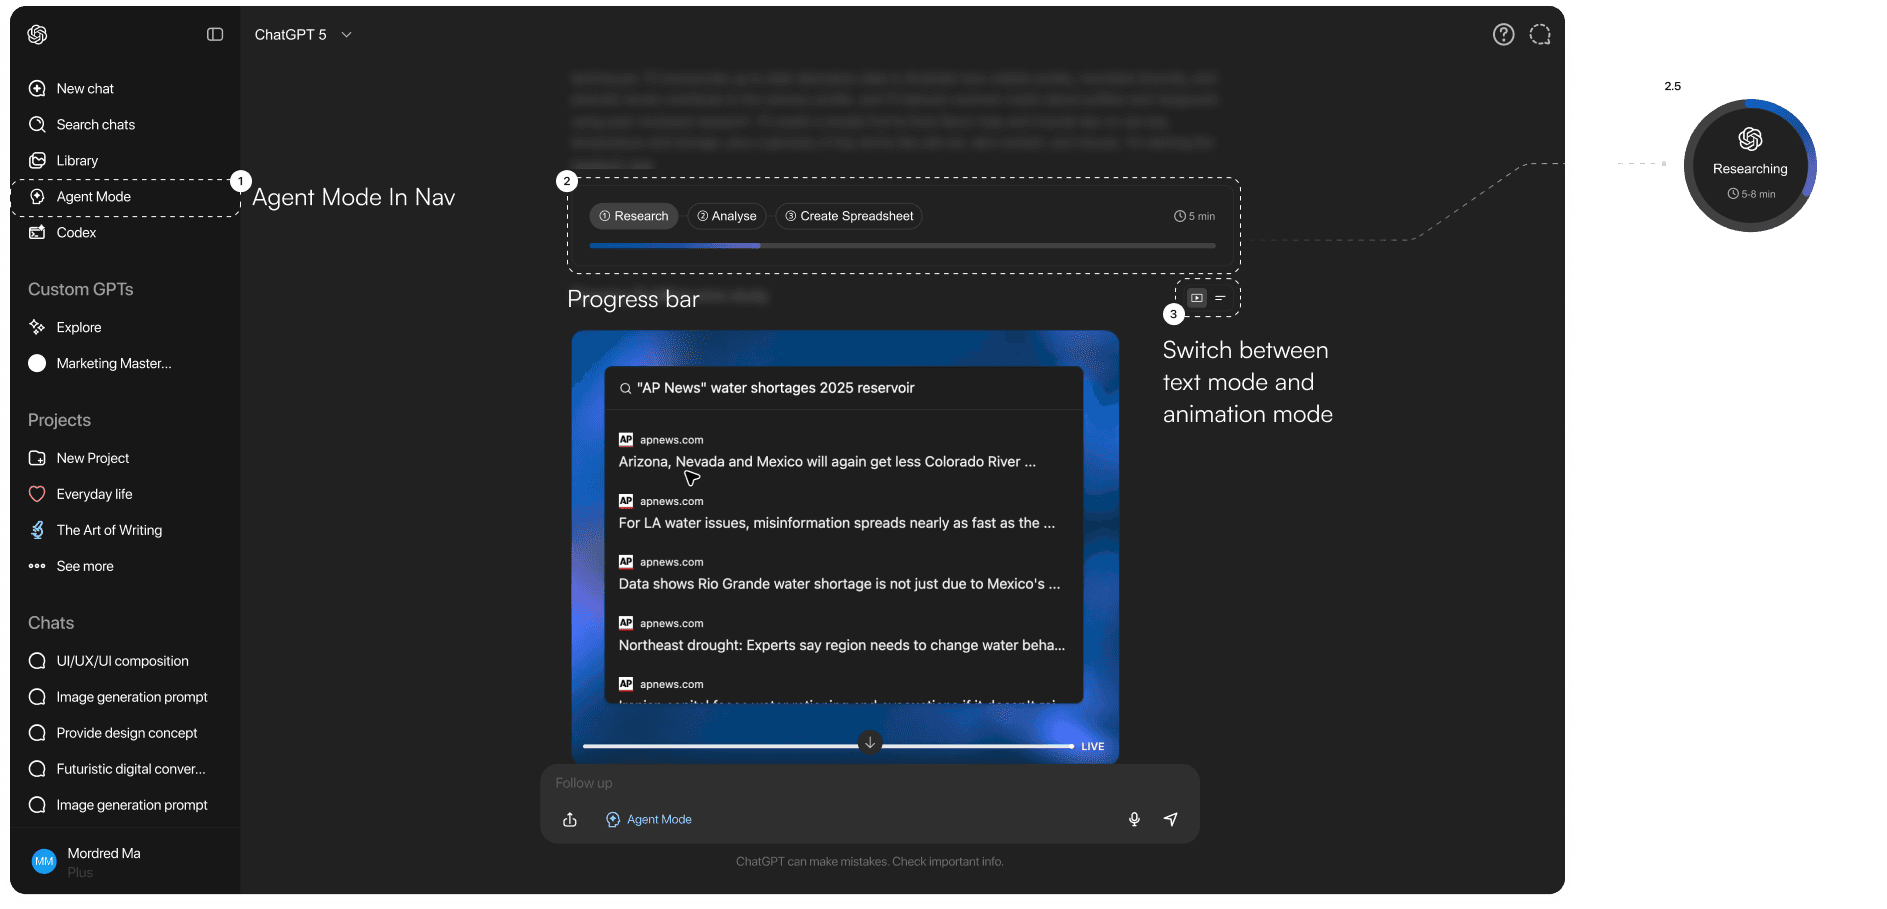Click the Art of Writing project icon

click(x=37, y=531)
